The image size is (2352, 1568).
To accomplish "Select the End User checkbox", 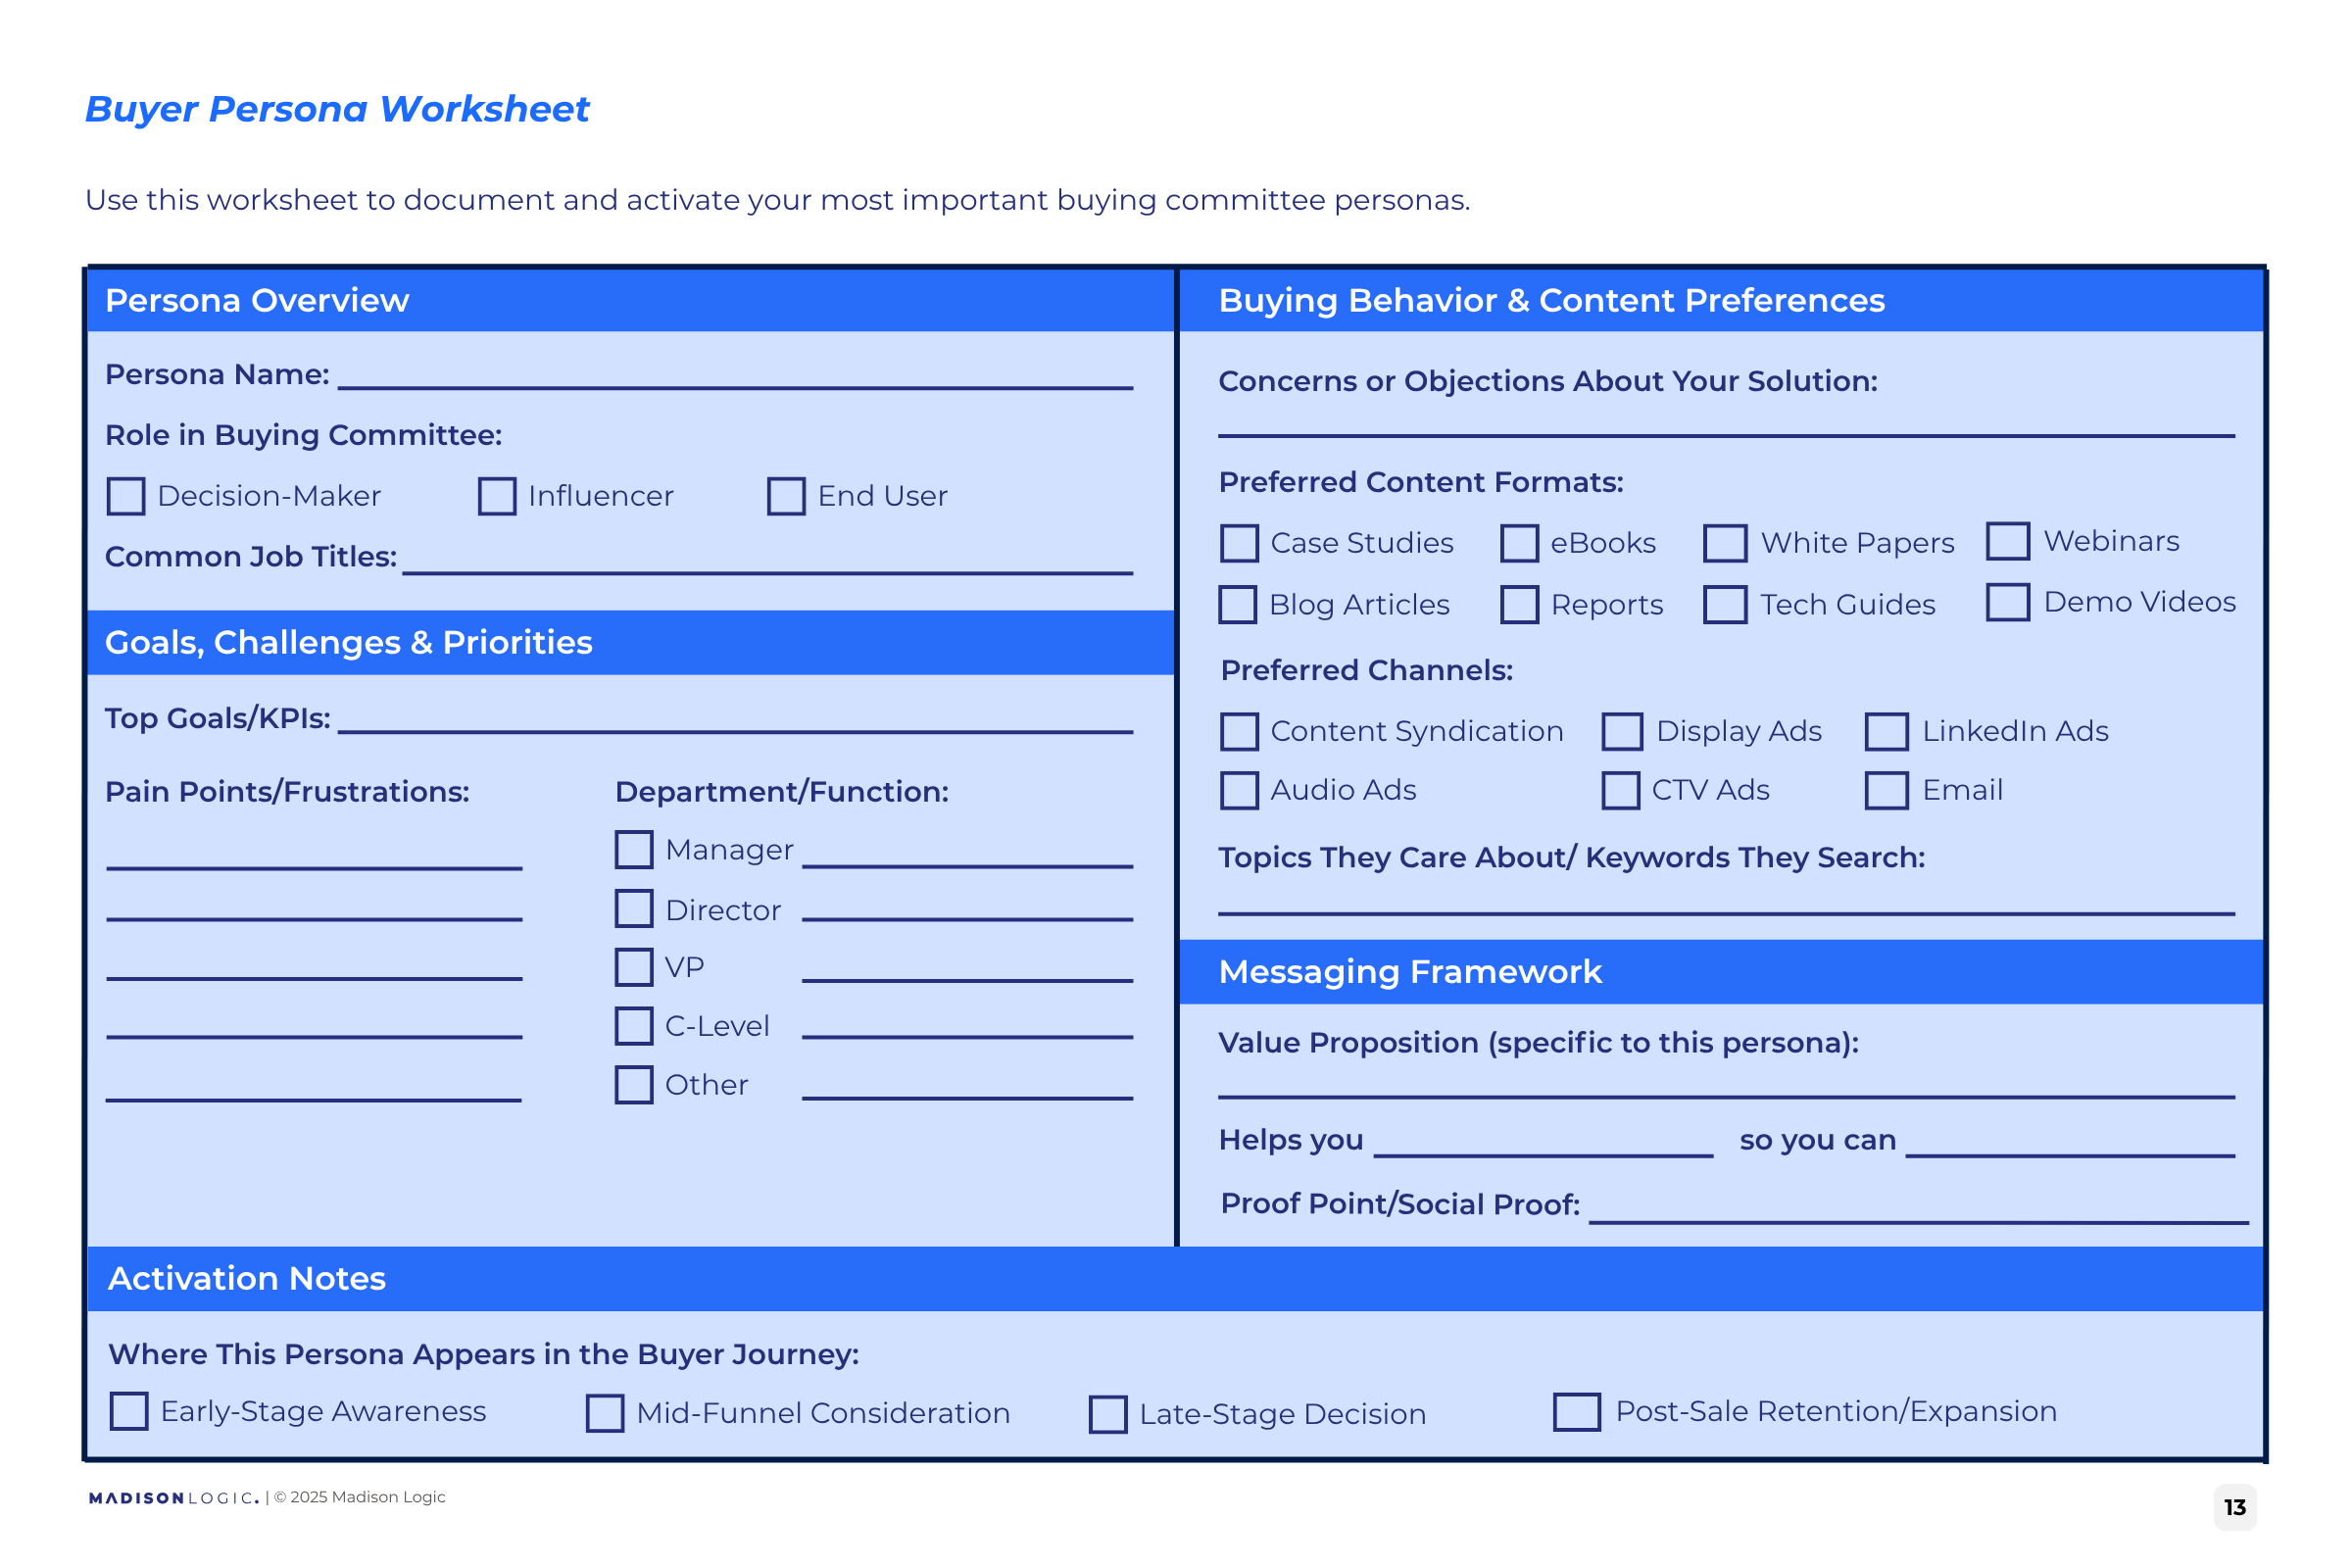I will (786, 496).
